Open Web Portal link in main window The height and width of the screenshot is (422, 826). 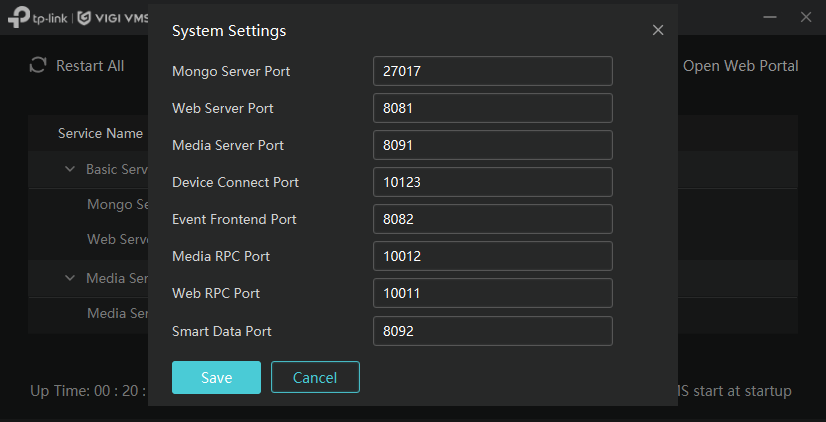(x=740, y=66)
